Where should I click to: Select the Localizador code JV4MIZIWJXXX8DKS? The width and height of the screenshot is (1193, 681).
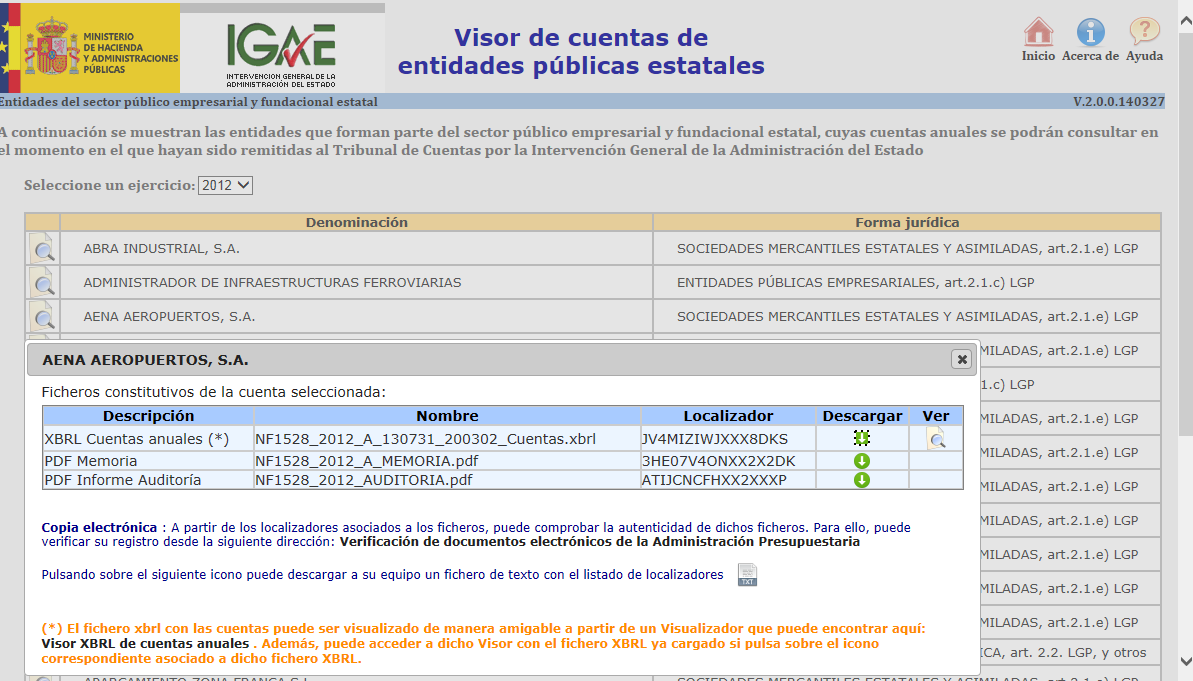click(x=715, y=439)
